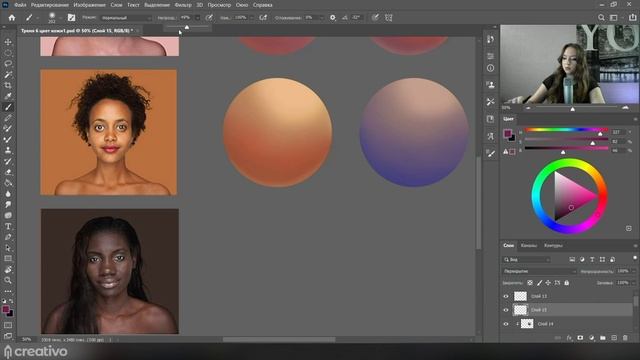Screen dimensions: 640x360
Task: Create a new layer
Action: pos(614,338)
